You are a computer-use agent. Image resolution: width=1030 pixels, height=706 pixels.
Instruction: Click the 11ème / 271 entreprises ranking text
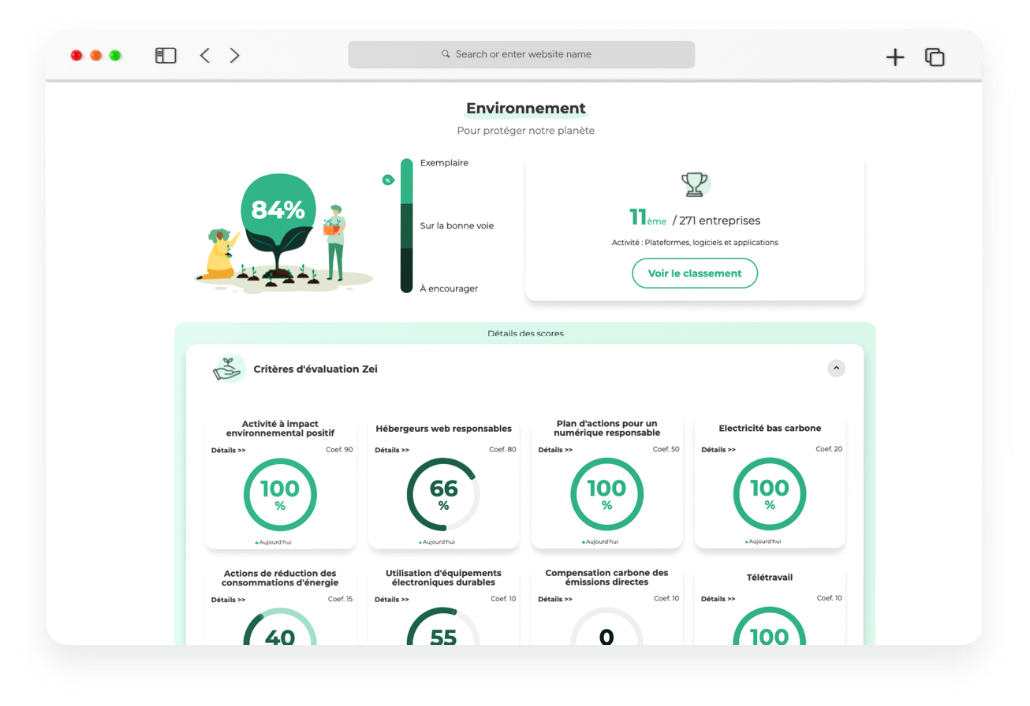pyautogui.click(x=694, y=217)
